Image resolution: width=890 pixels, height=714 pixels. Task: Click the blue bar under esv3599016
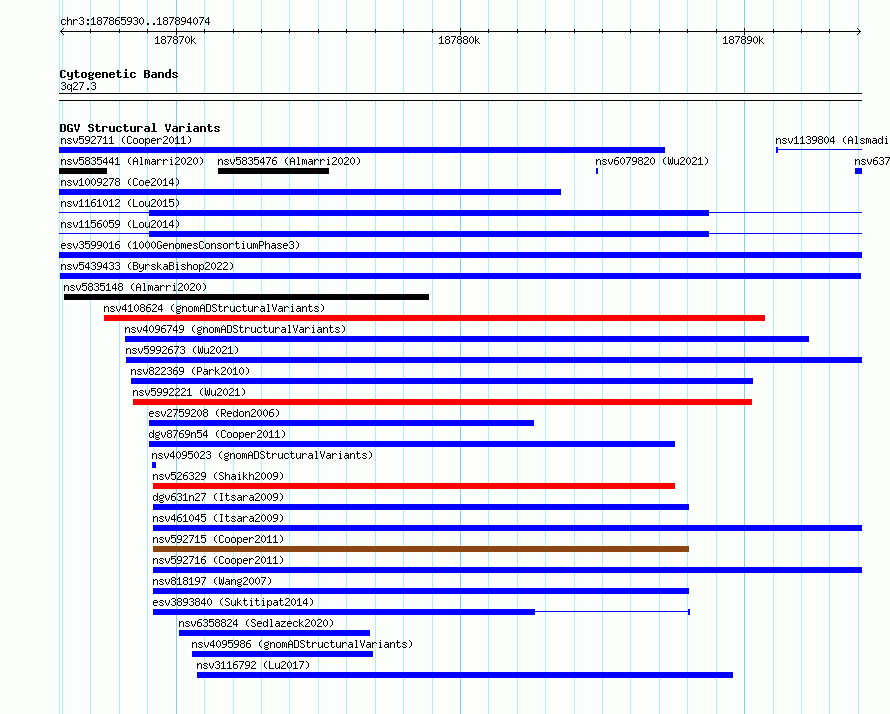click(x=460, y=255)
